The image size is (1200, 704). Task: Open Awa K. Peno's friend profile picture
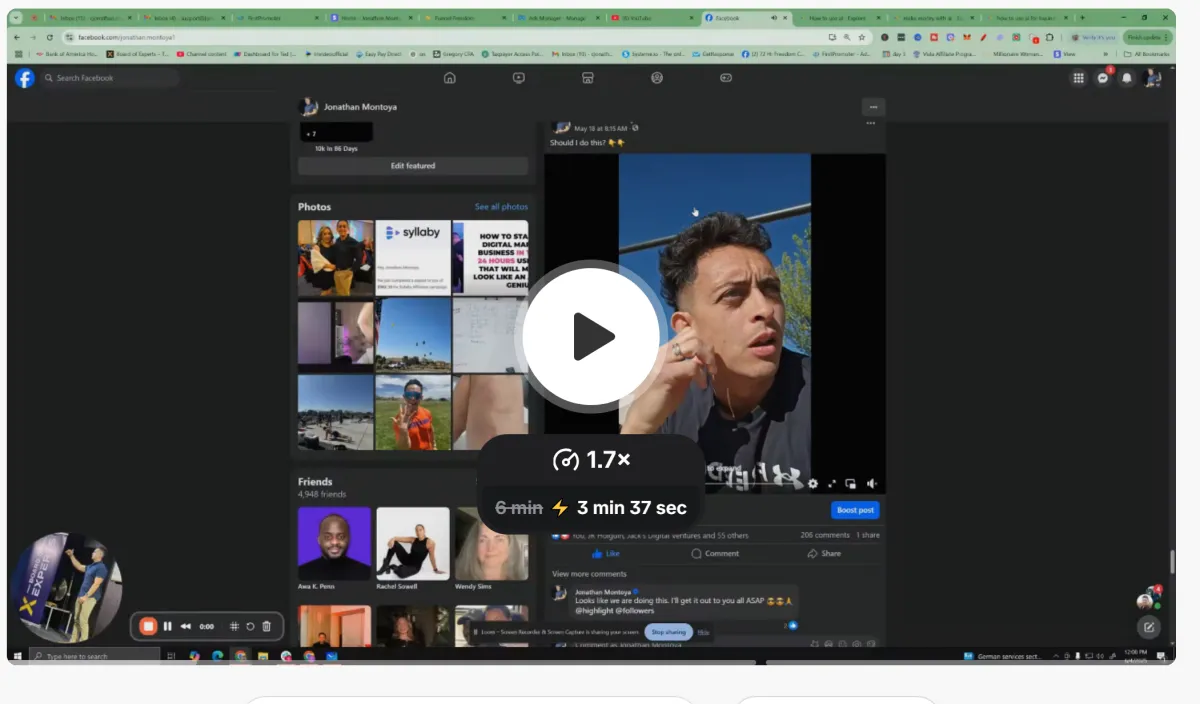coord(334,544)
